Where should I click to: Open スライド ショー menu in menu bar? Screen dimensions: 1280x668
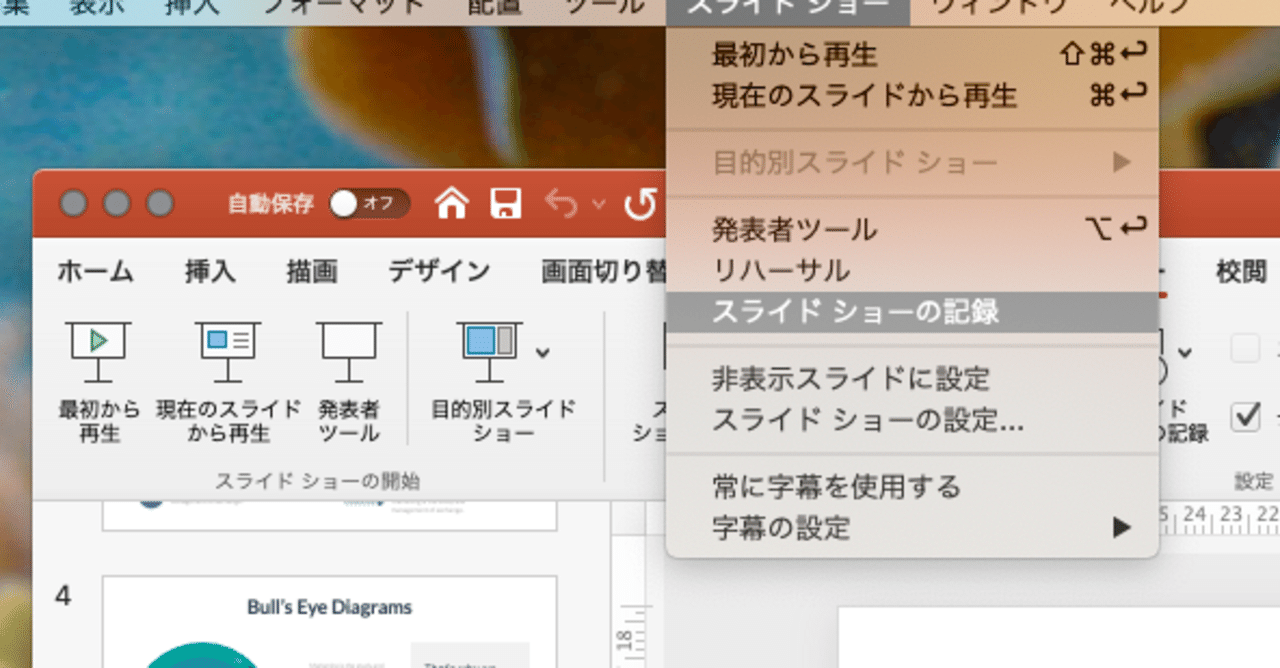[788, 8]
